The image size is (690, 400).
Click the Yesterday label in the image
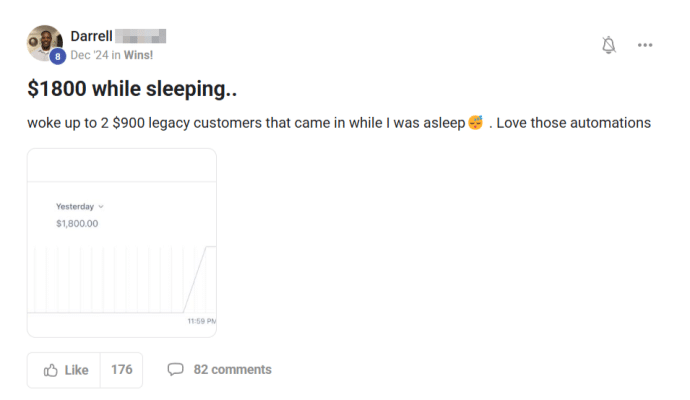pos(75,206)
